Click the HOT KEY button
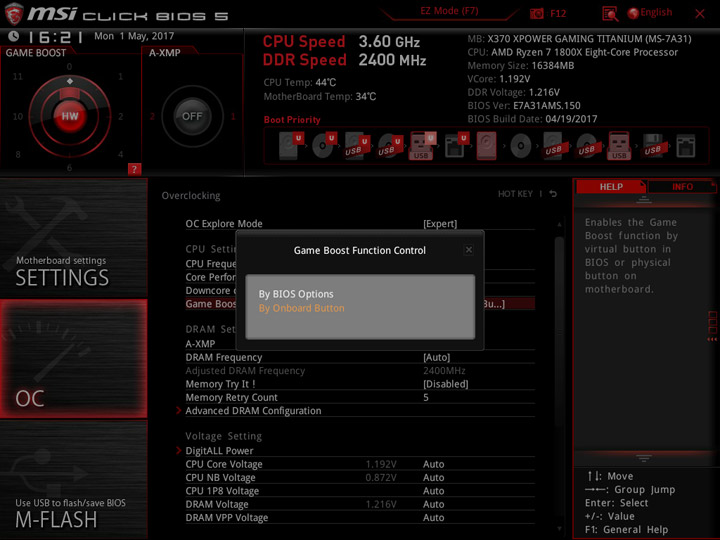Image resolution: width=720 pixels, height=540 pixels. tap(515, 194)
